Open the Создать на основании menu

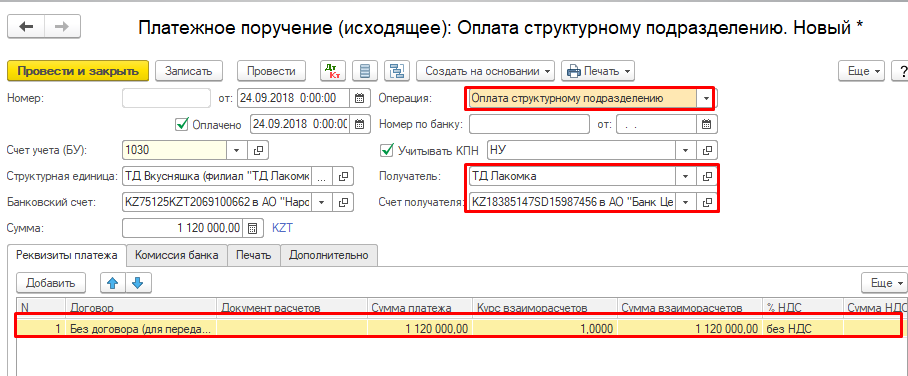coord(485,71)
